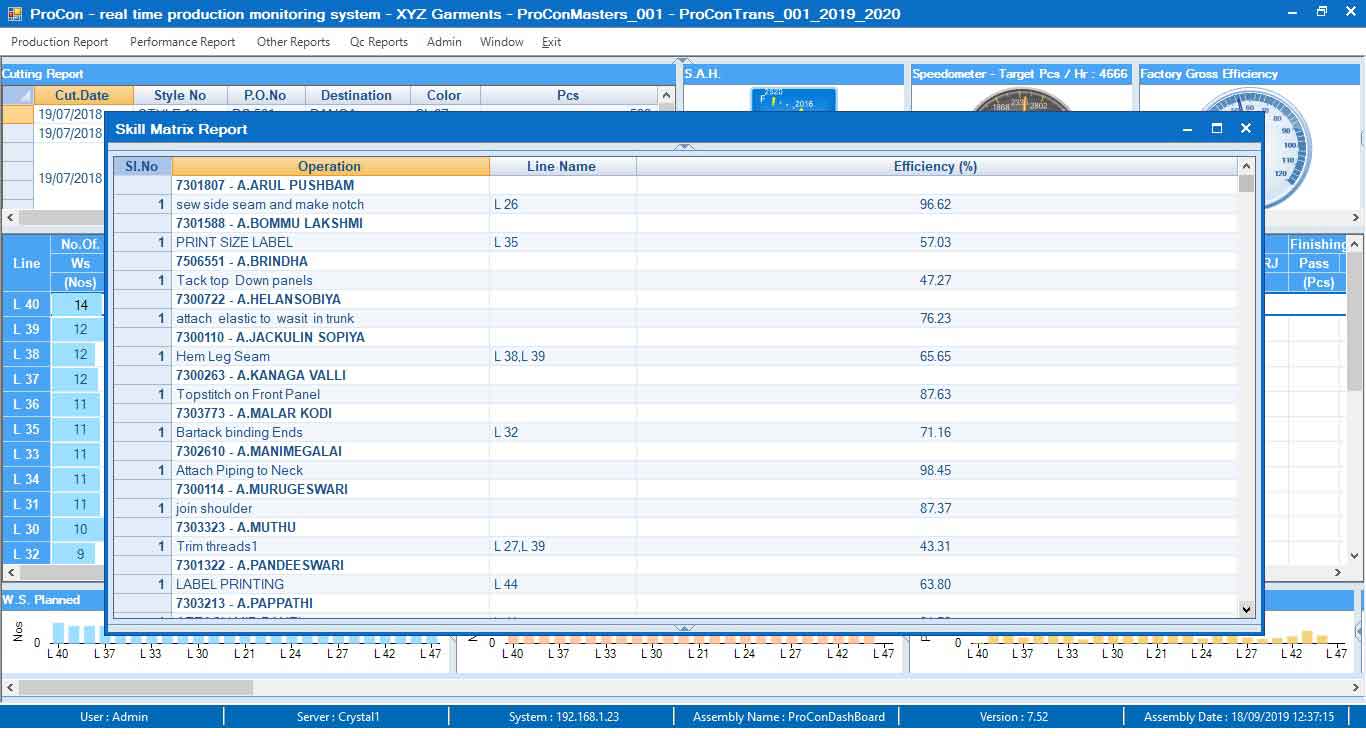This screenshot has width=1366, height=736.
Task: Select the 'sew side seam and make notch' row
Action: click(270, 204)
